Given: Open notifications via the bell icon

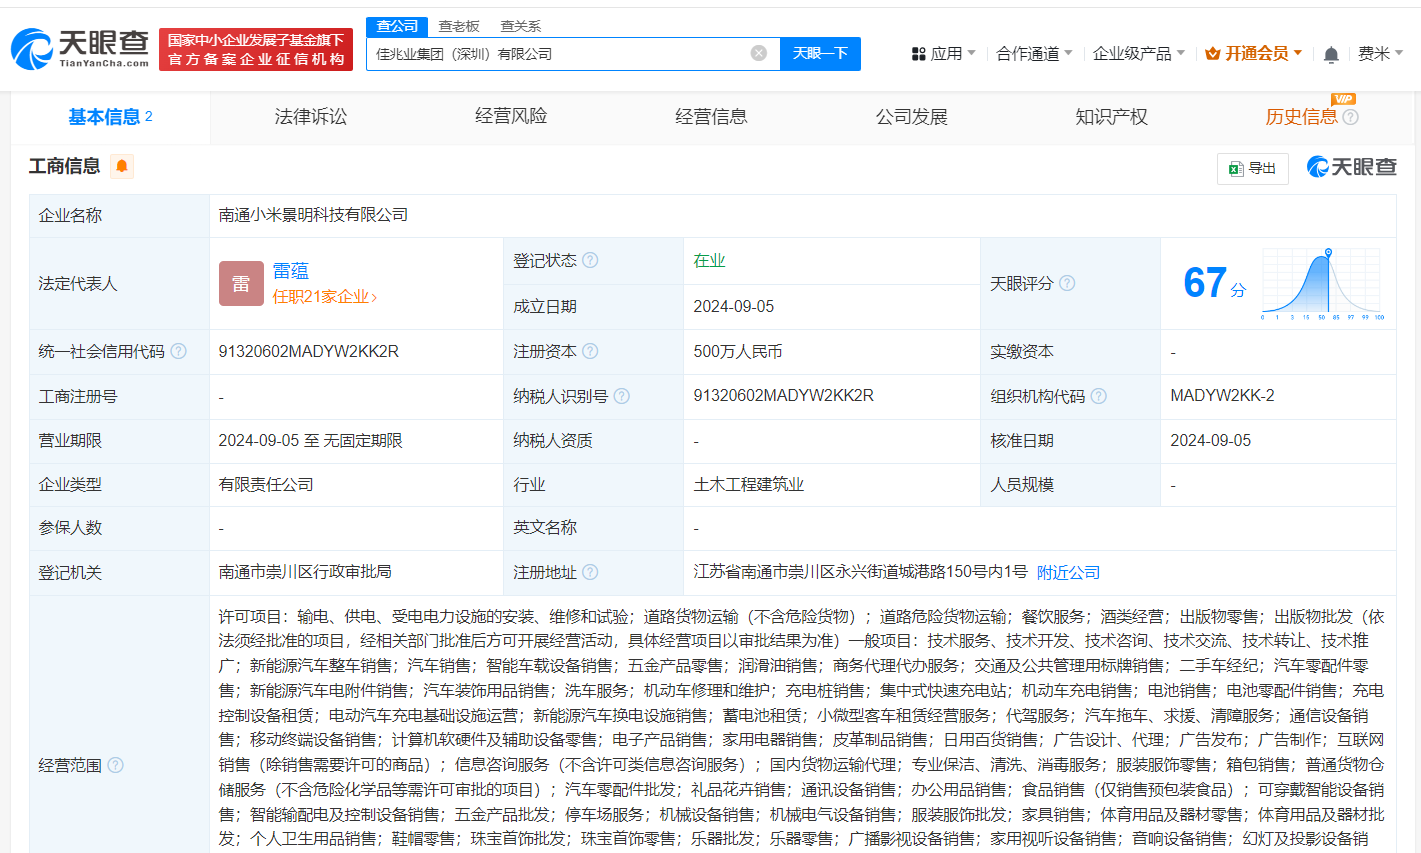Looking at the screenshot, I should click(x=1331, y=54).
